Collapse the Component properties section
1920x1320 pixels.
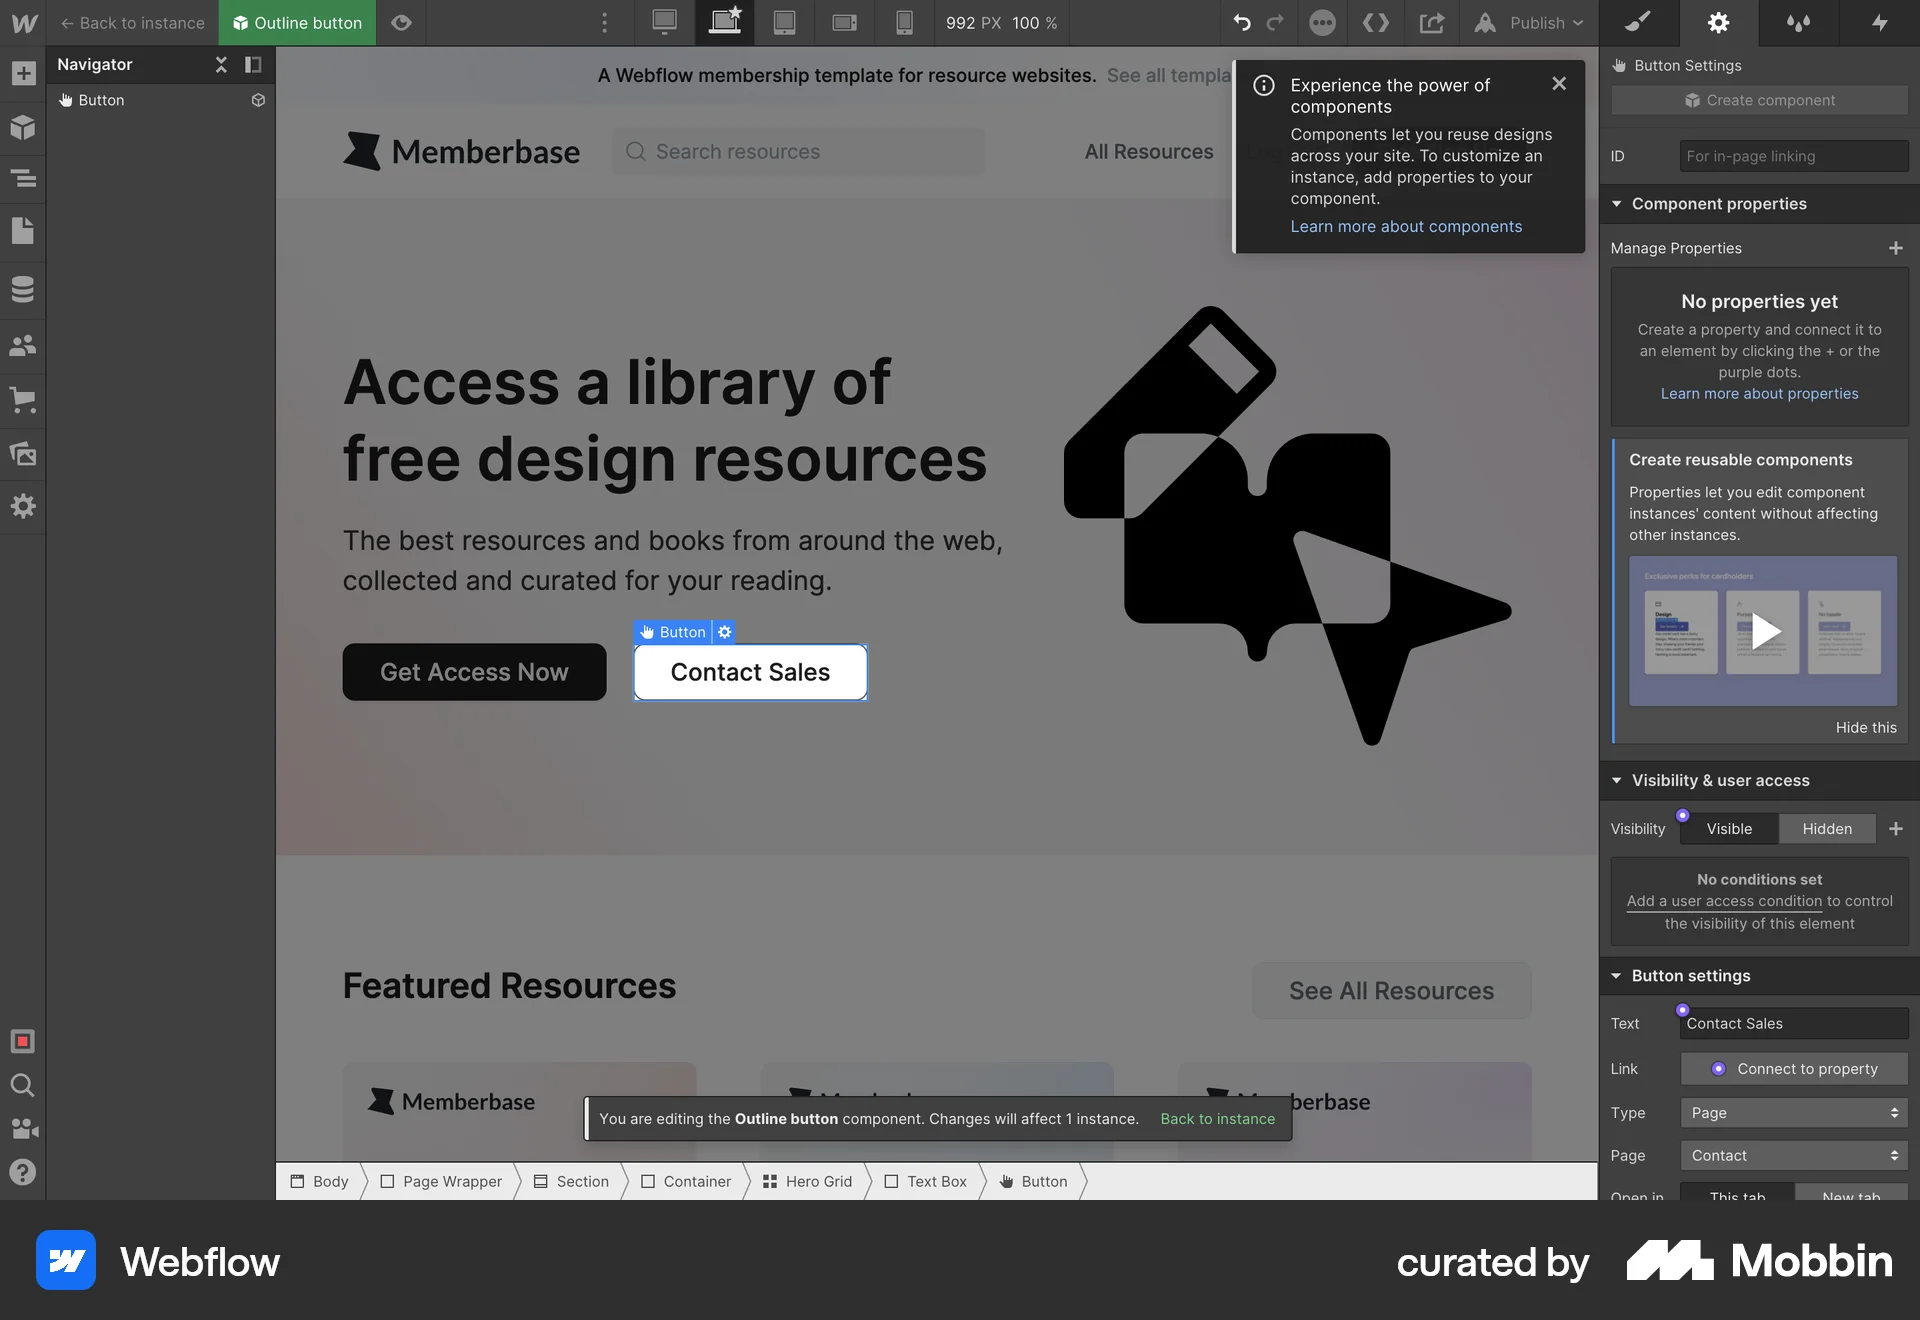click(x=1616, y=203)
